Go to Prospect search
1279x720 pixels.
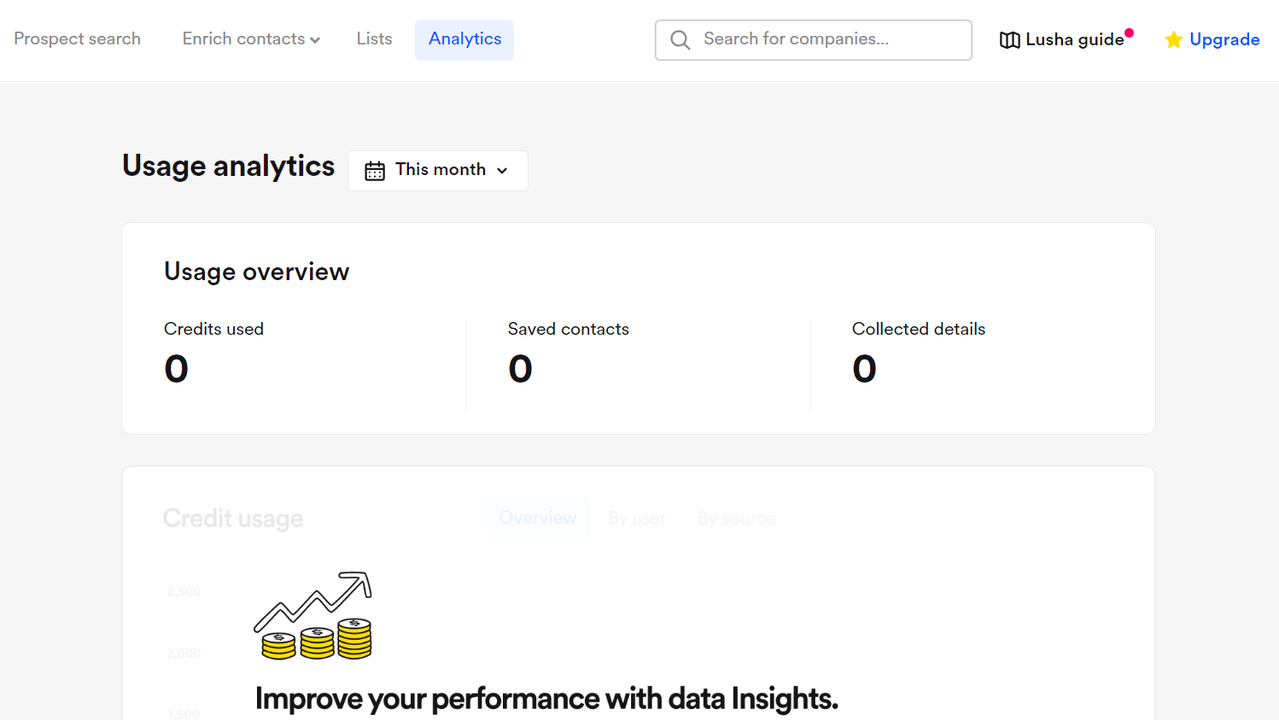click(77, 39)
